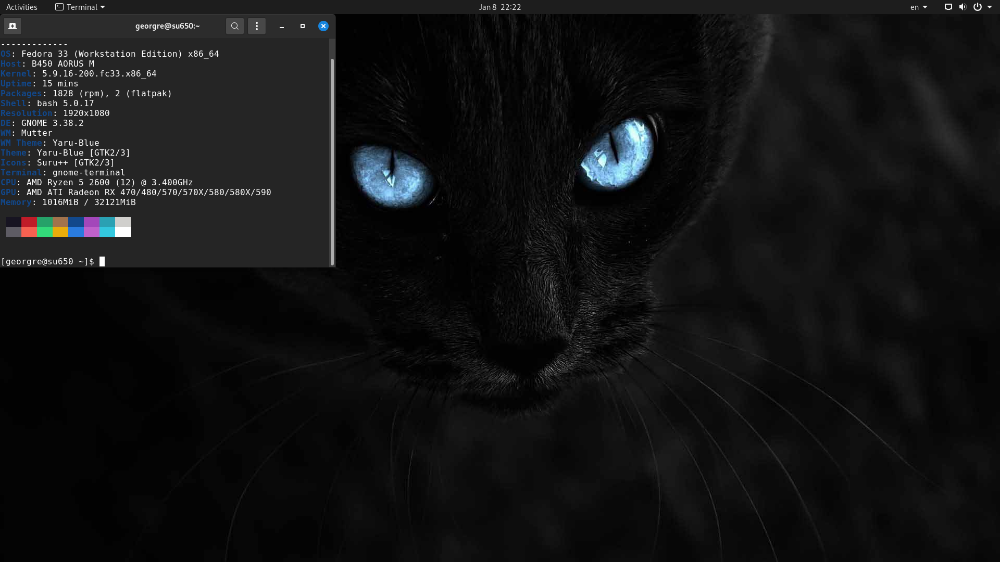This screenshot has height=562, width=1000.
Task: Click the DE value 'GNOME 3.38.2'
Action: [52, 123]
